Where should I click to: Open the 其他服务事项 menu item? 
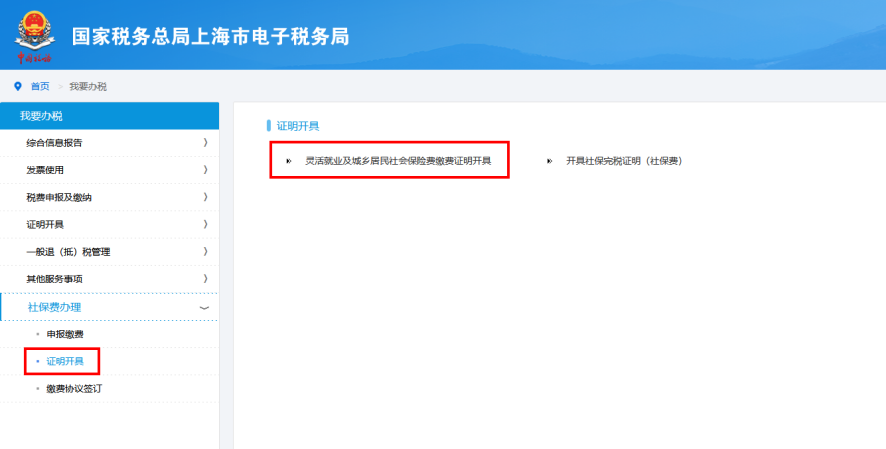(54, 278)
